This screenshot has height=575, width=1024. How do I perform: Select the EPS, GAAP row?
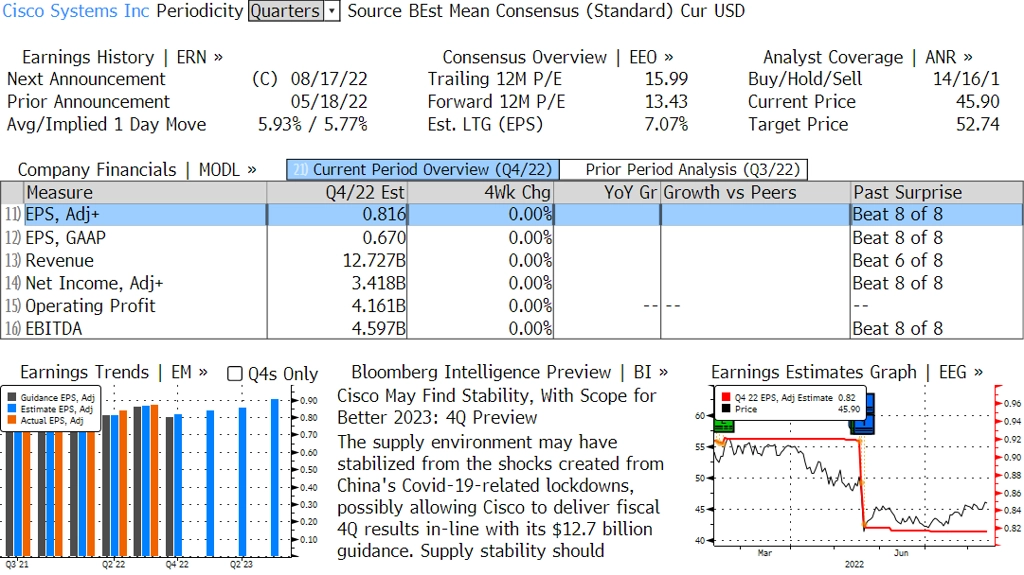tap(512, 237)
